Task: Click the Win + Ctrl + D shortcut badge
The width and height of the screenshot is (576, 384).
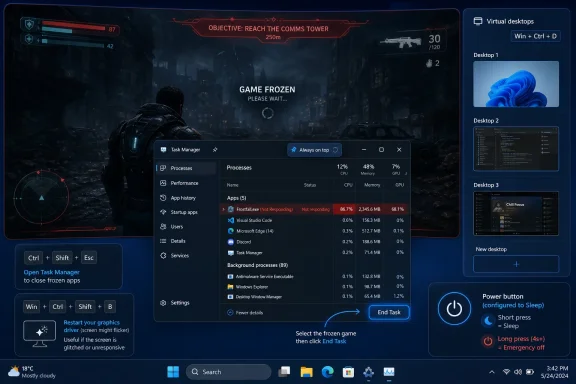Action: (535, 36)
